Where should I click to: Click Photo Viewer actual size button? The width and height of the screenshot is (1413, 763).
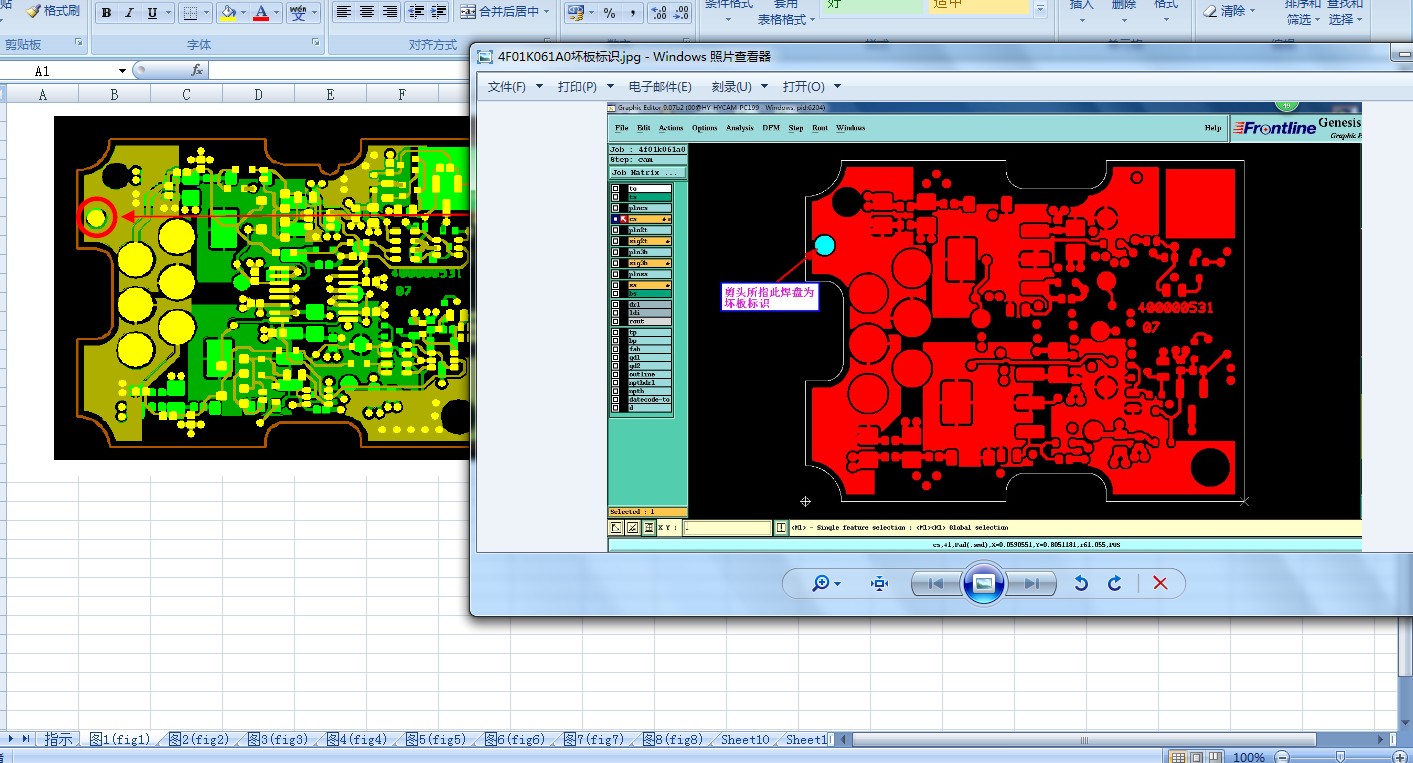(x=879, y=583)
